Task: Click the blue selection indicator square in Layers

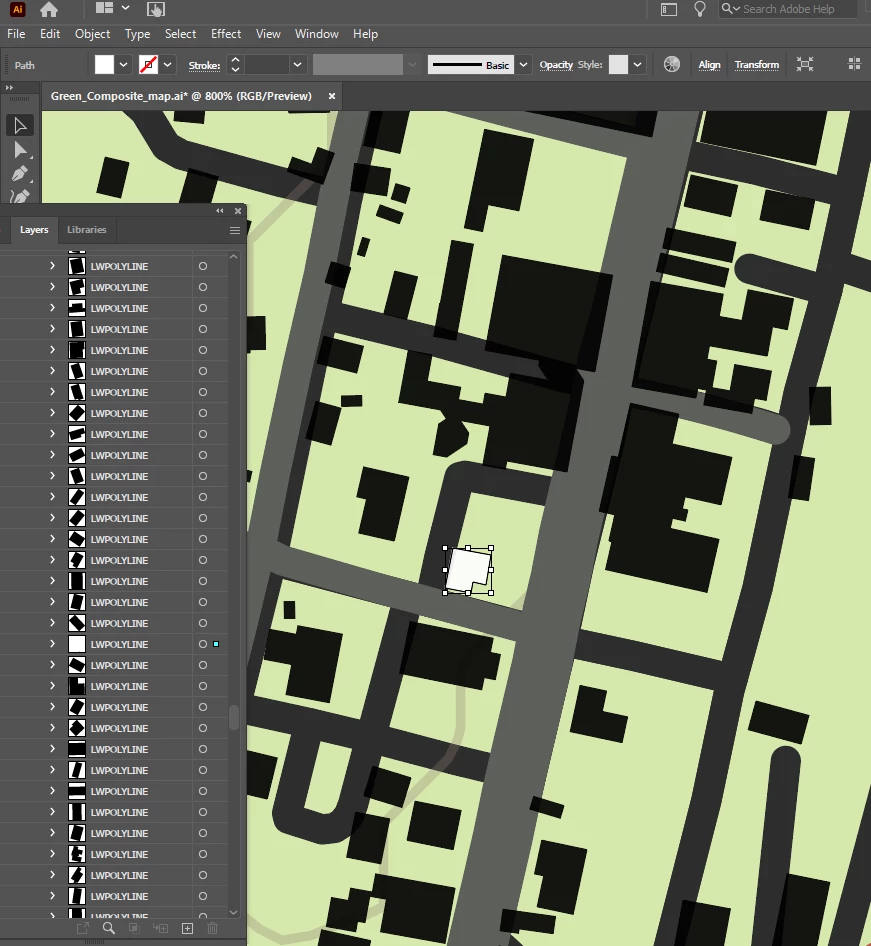Action: click(x=216, y=644)
